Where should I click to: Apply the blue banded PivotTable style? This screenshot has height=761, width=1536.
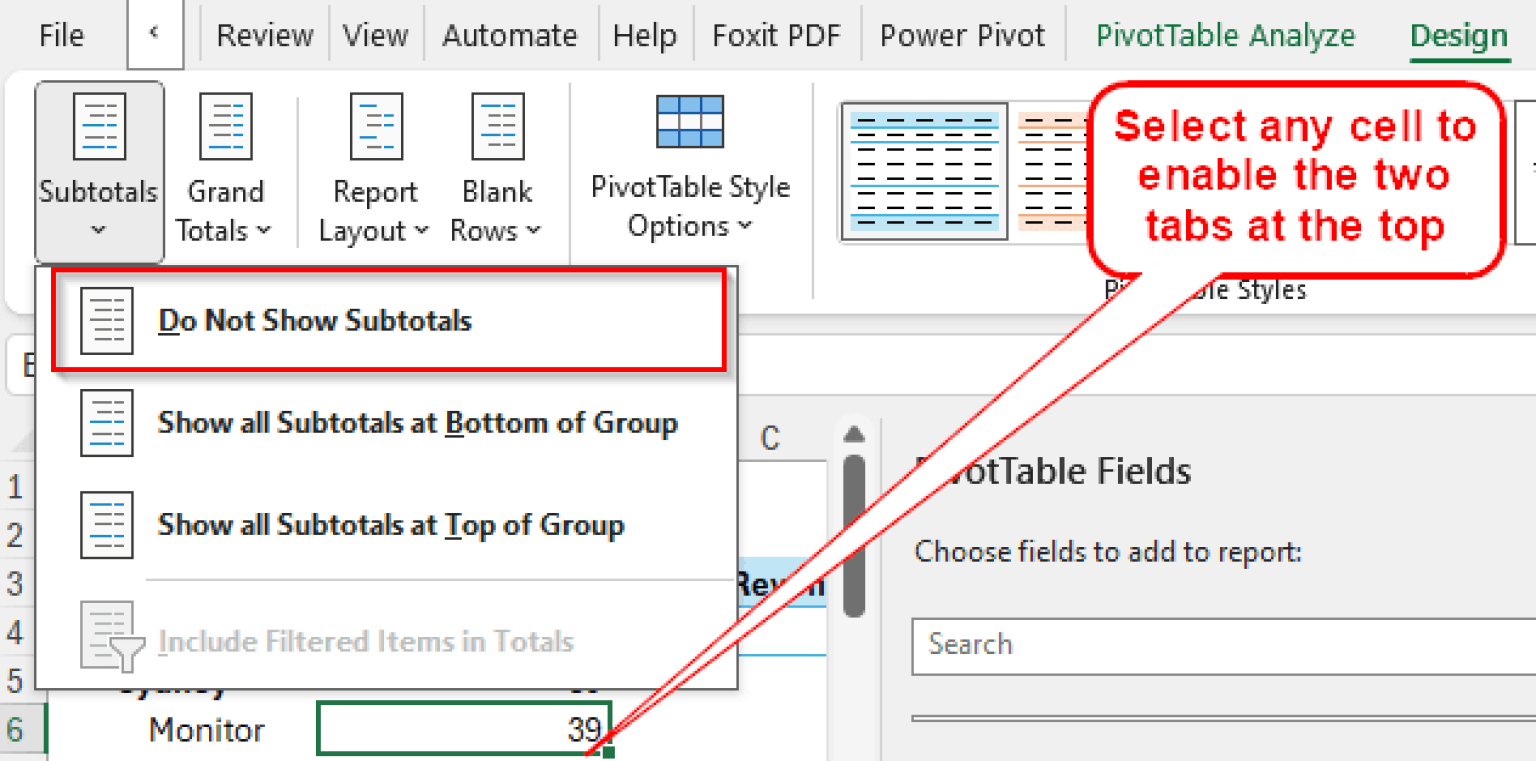click(923, 170)
